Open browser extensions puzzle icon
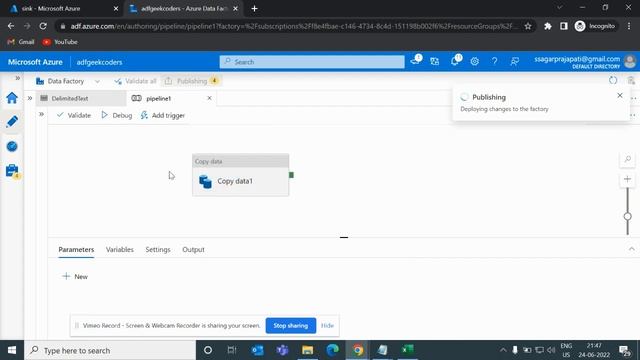640x360 pixels. click(x=548, y=26)
